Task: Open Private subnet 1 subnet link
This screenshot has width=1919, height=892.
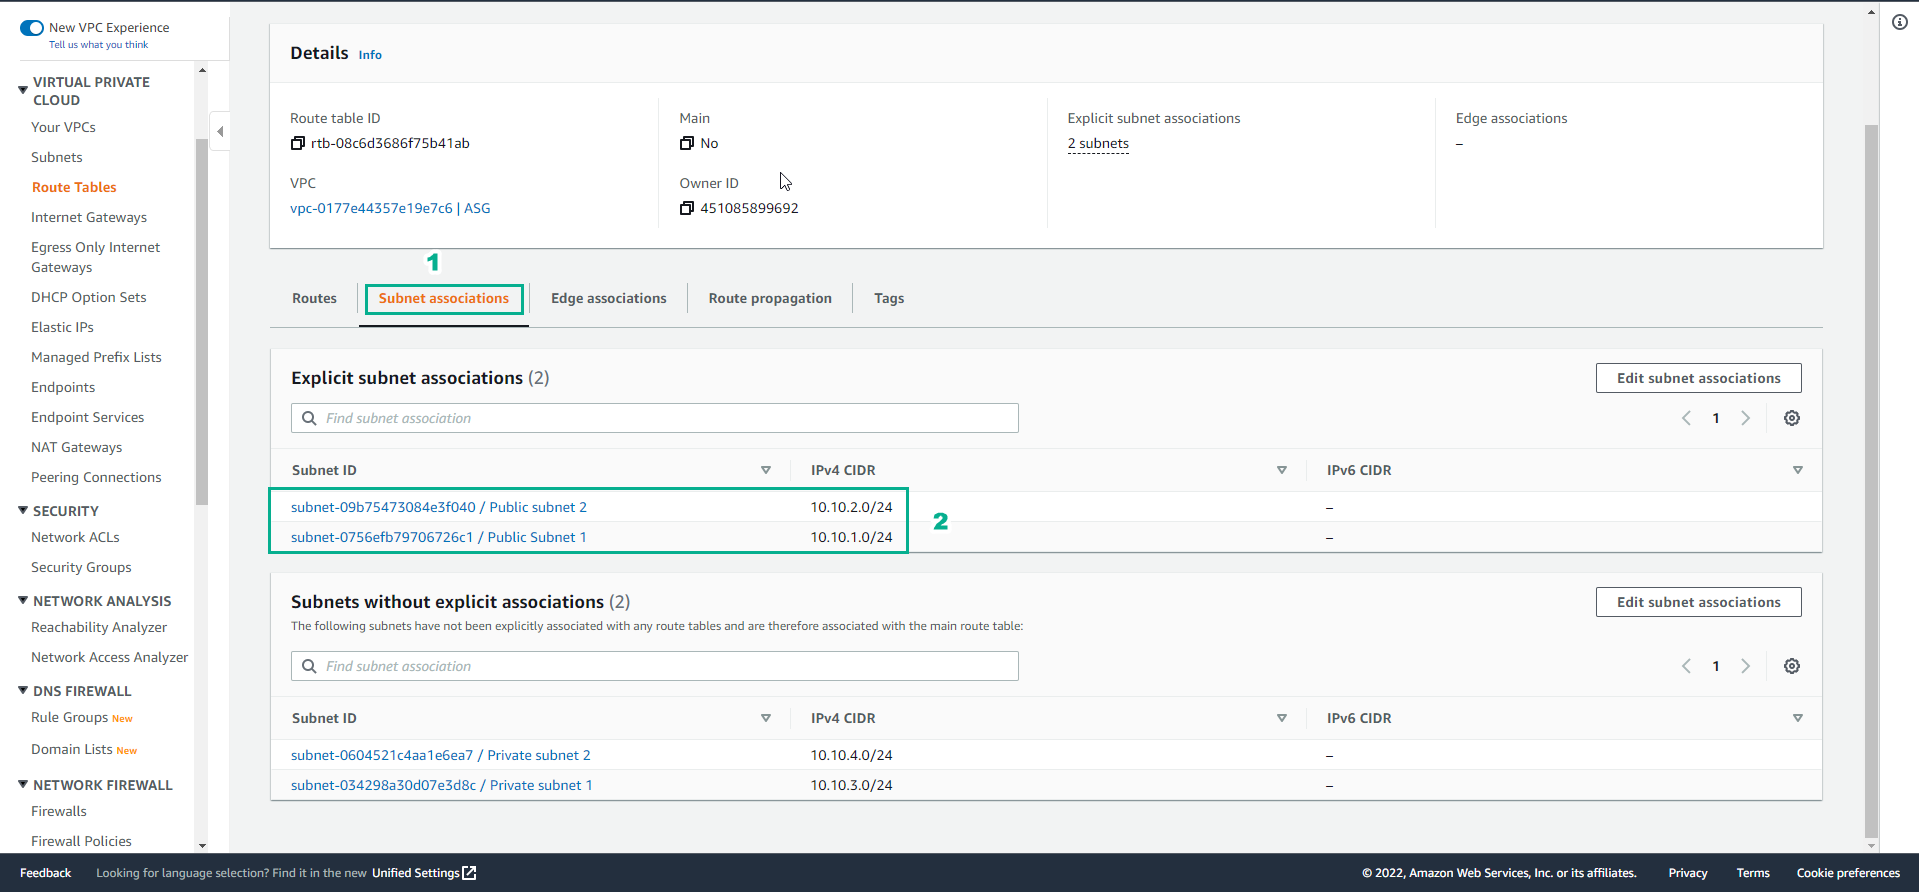Action: (x=442, y=785)
